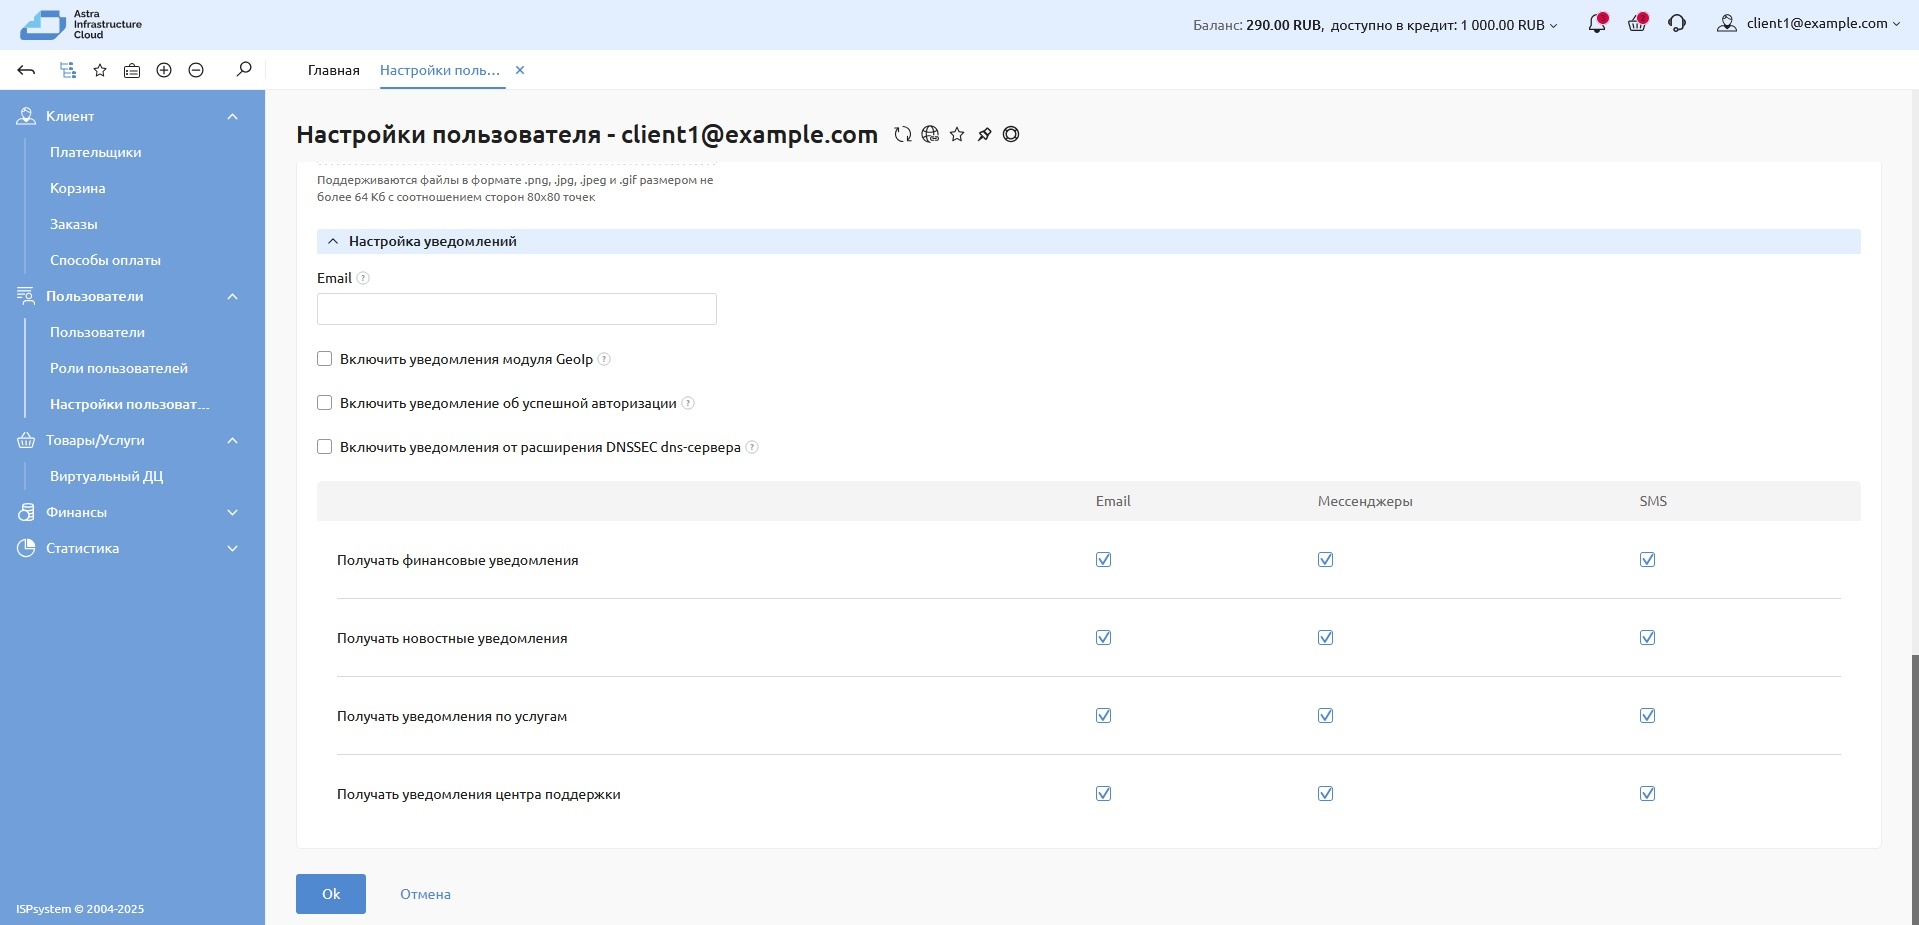Enable DNSSEC dns-server notifications checkbox
Viewport: 1919px width, 925px height.
point(324,446)
